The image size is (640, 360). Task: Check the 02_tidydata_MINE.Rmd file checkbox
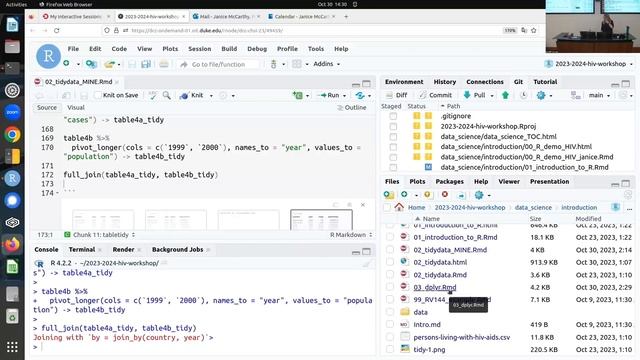[x=390, y=249]
